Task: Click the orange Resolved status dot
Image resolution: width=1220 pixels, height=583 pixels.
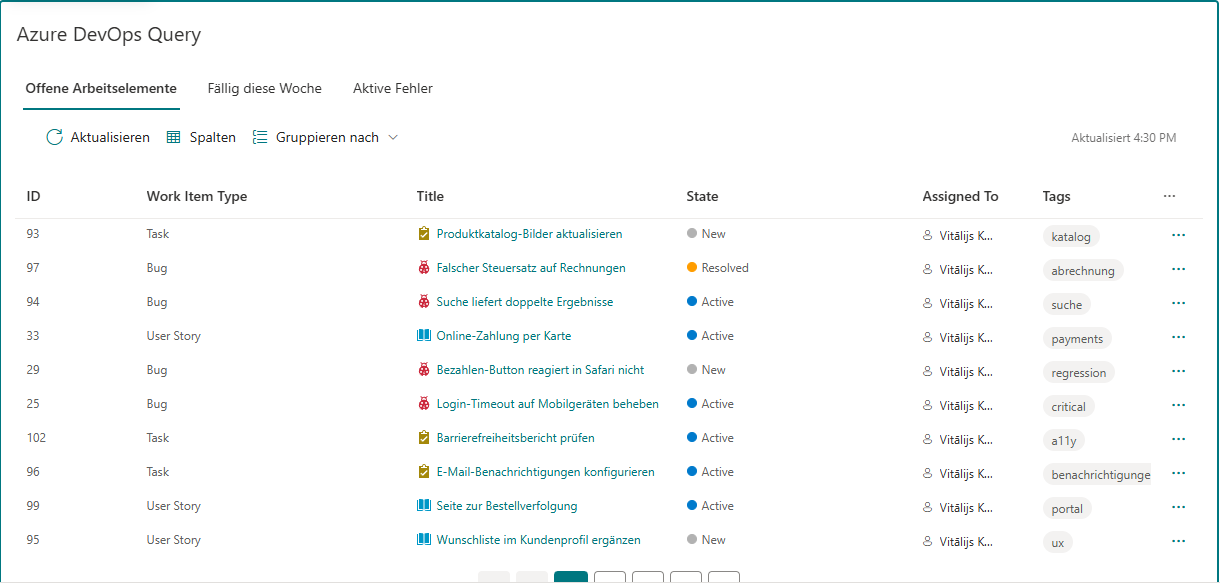Action: pyautogui.click(x=692, y=268)
